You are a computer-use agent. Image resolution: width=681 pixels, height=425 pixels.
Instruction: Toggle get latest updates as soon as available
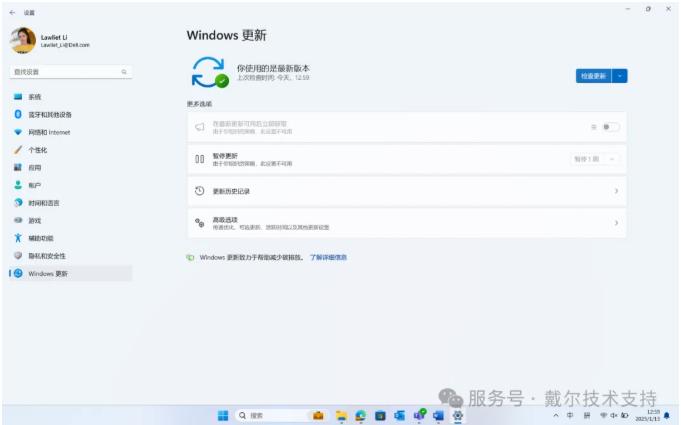click(611, 127)
